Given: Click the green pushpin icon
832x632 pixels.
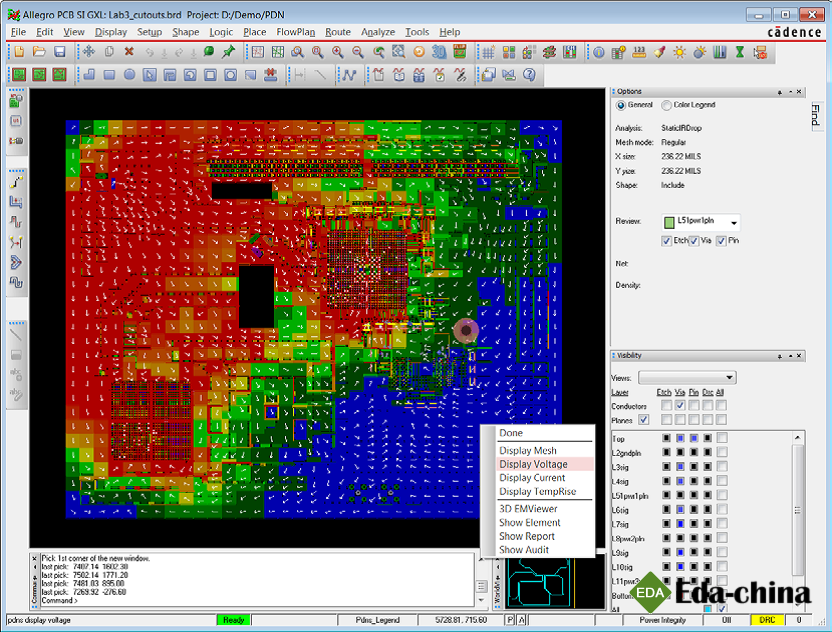Looking at the screenshot, I should tap(228, 51).
